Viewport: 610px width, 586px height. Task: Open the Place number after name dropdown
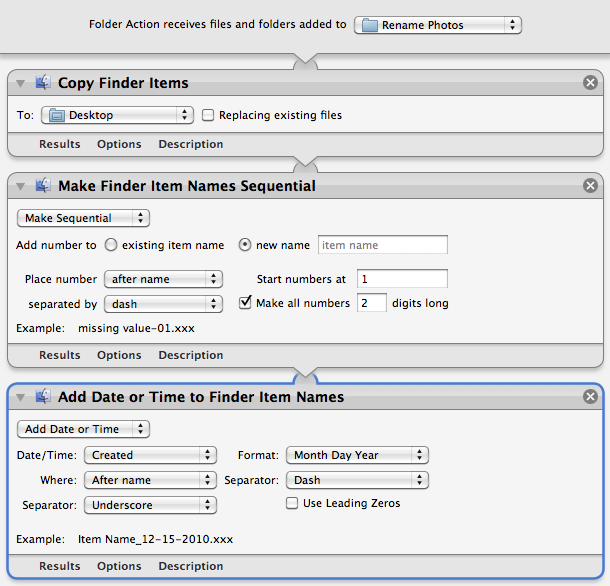coord(163,279)
